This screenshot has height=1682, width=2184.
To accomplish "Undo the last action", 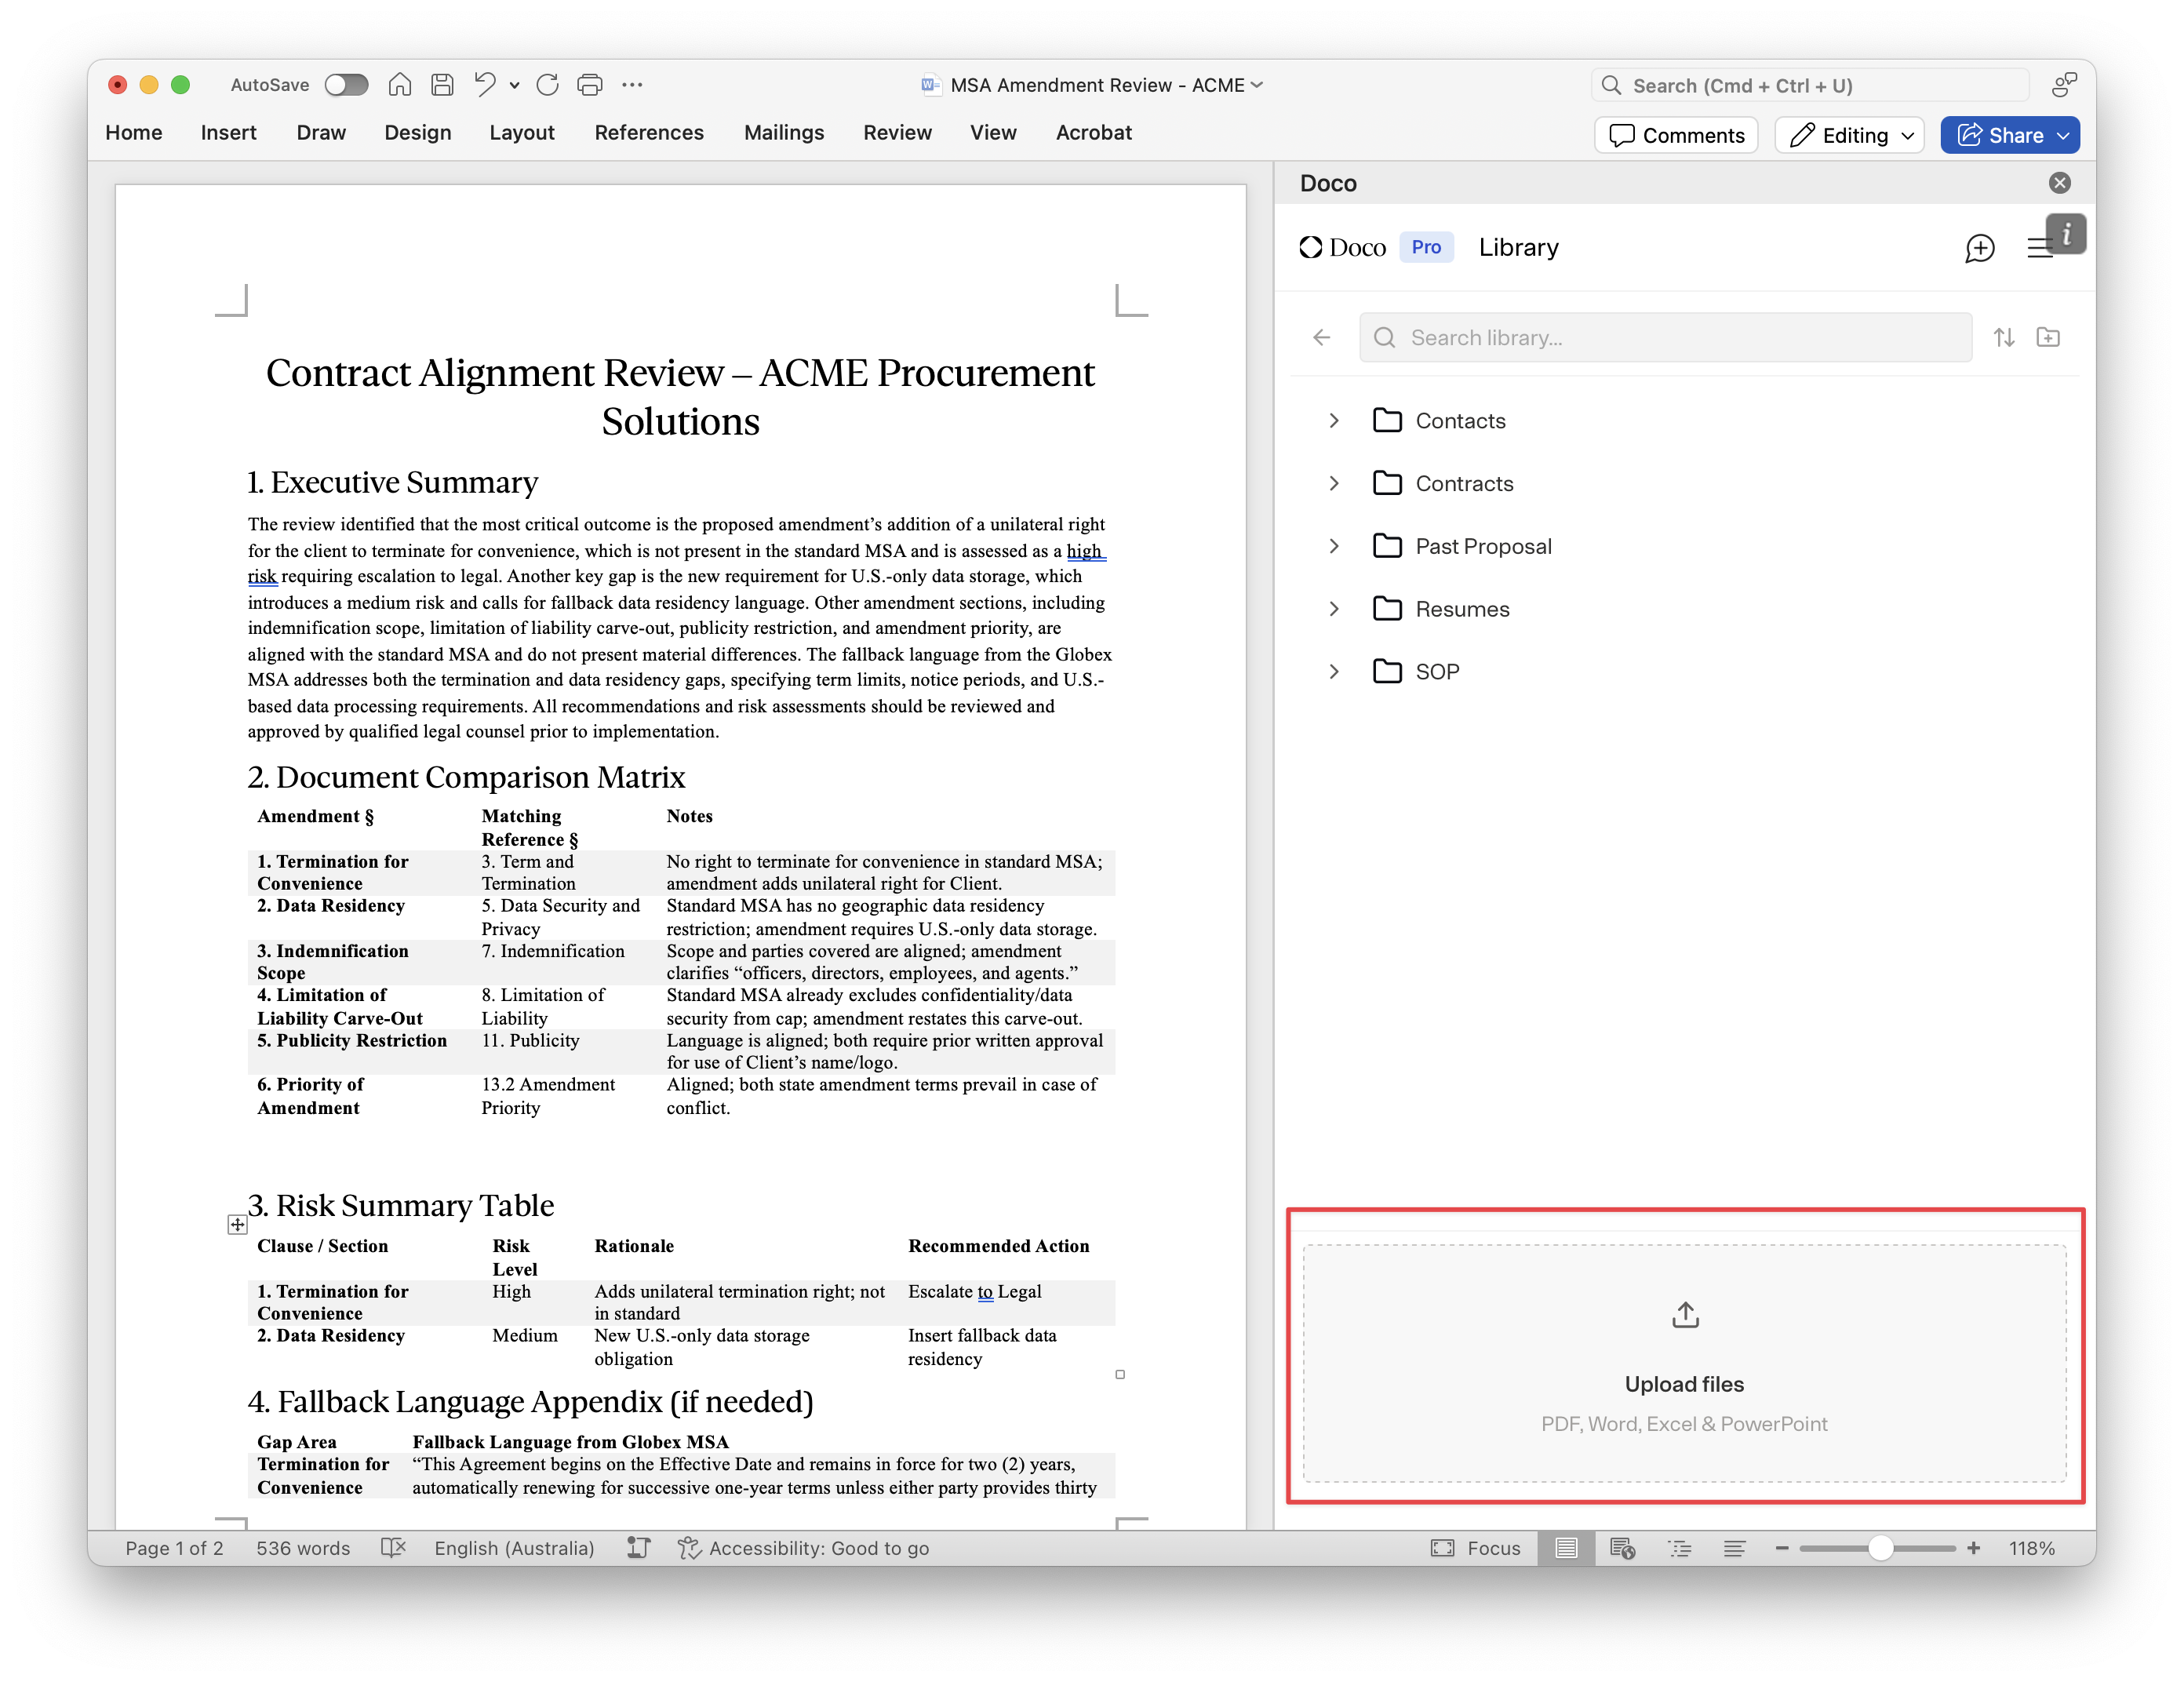I will pyautogui.click(x=485, y=85).
